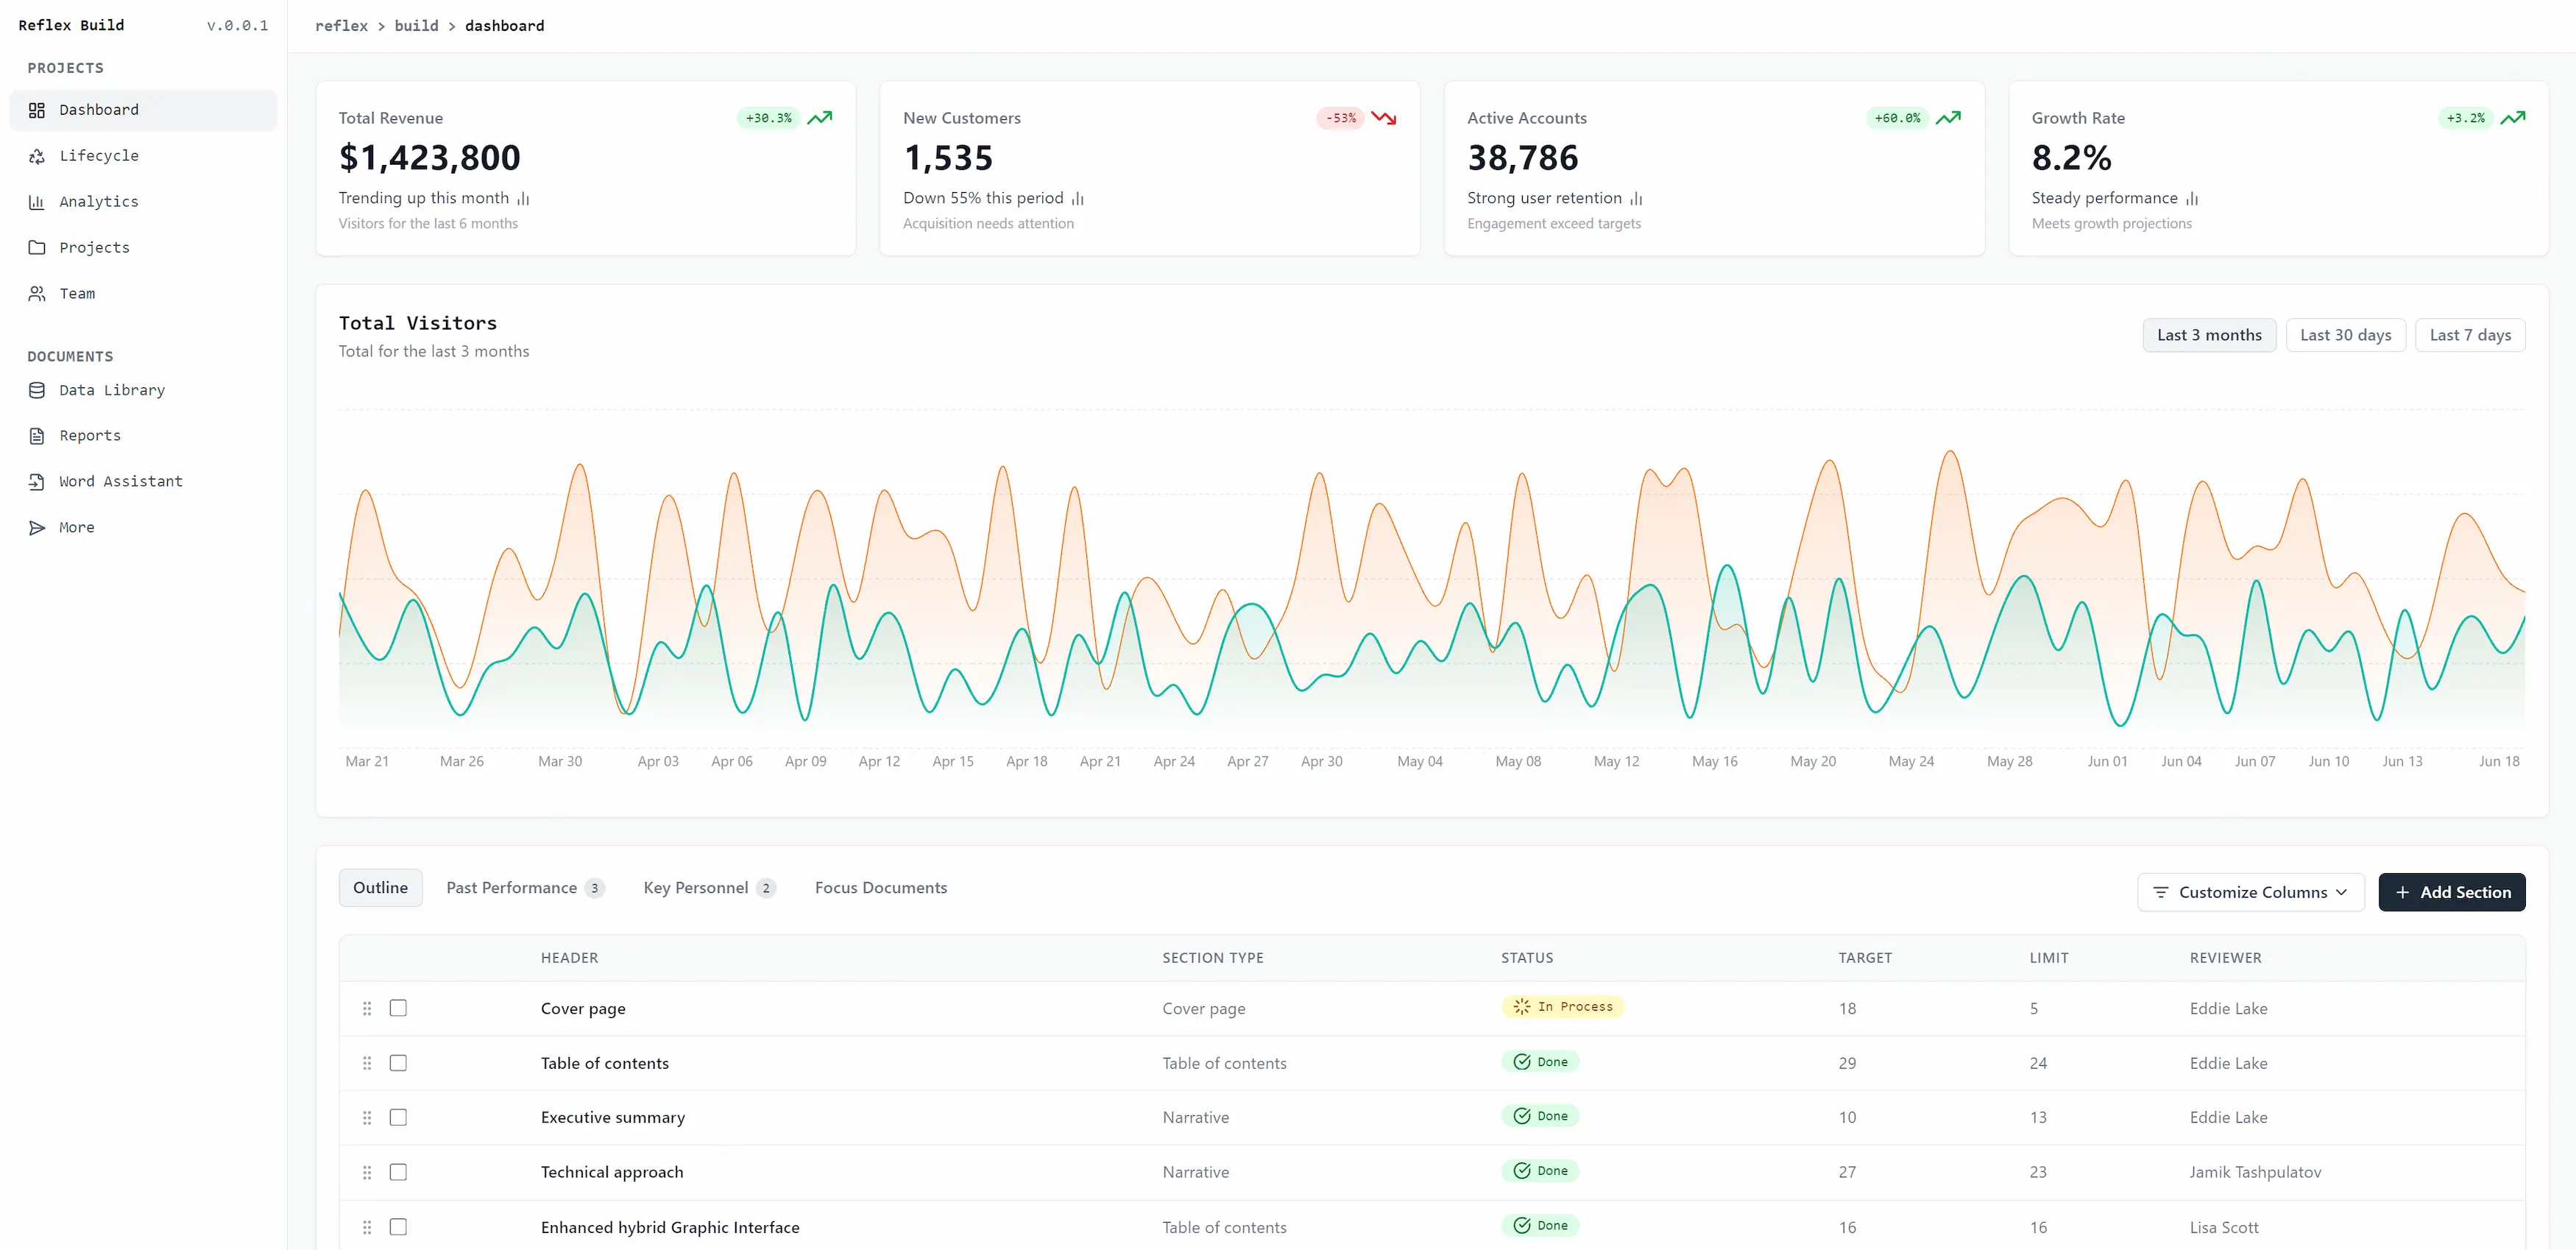Click drag handle for Cover page row
This screenshot has width=2576, height=1250.
367,1008
